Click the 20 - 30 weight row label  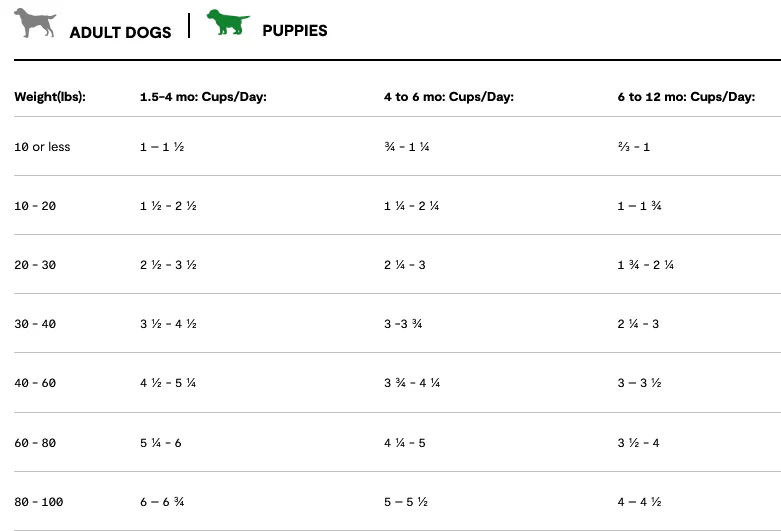click(x=35, y=265)
